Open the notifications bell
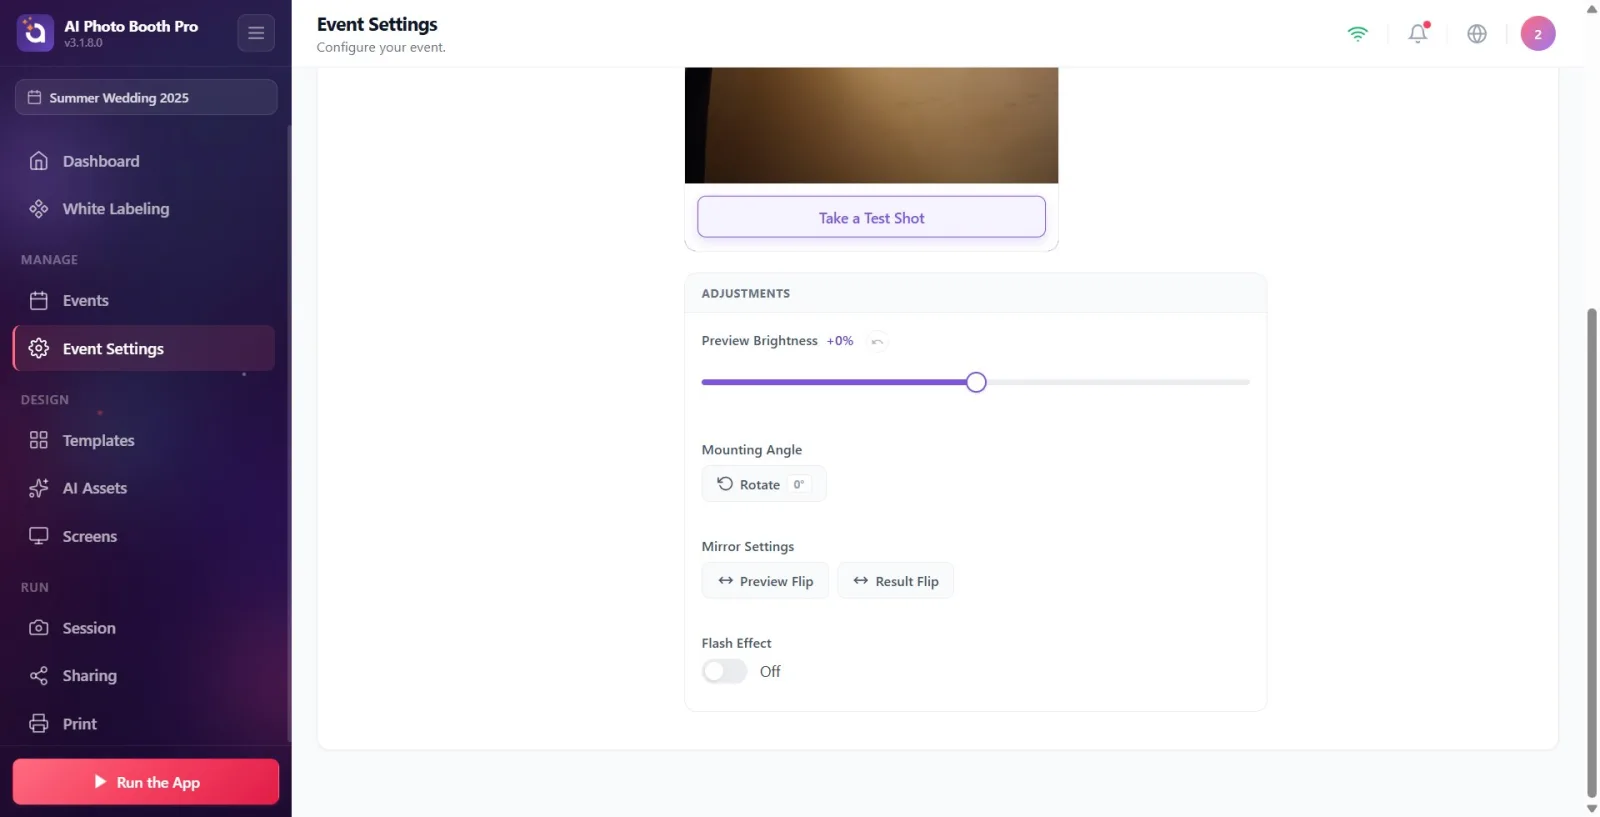Image resolution: width=1600 pixels, height=817 pixels. click(x=1418, y=33)
